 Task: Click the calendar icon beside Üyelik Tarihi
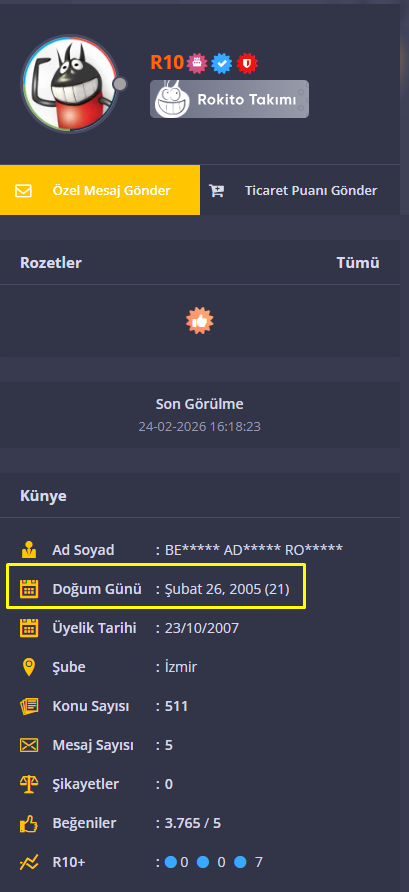point(29,628)
